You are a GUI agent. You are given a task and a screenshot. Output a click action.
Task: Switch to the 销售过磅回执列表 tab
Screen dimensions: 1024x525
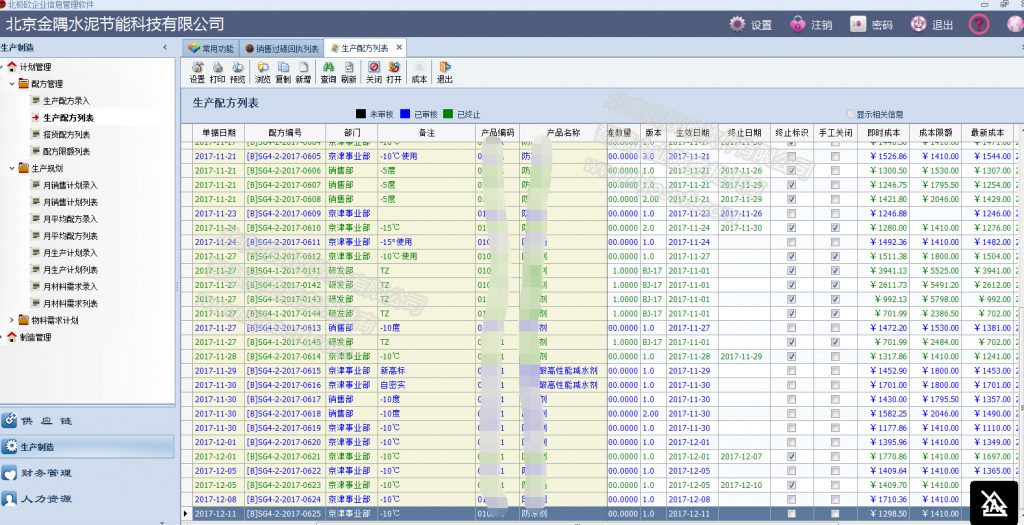pyautogui.click(x=281, y=48)
